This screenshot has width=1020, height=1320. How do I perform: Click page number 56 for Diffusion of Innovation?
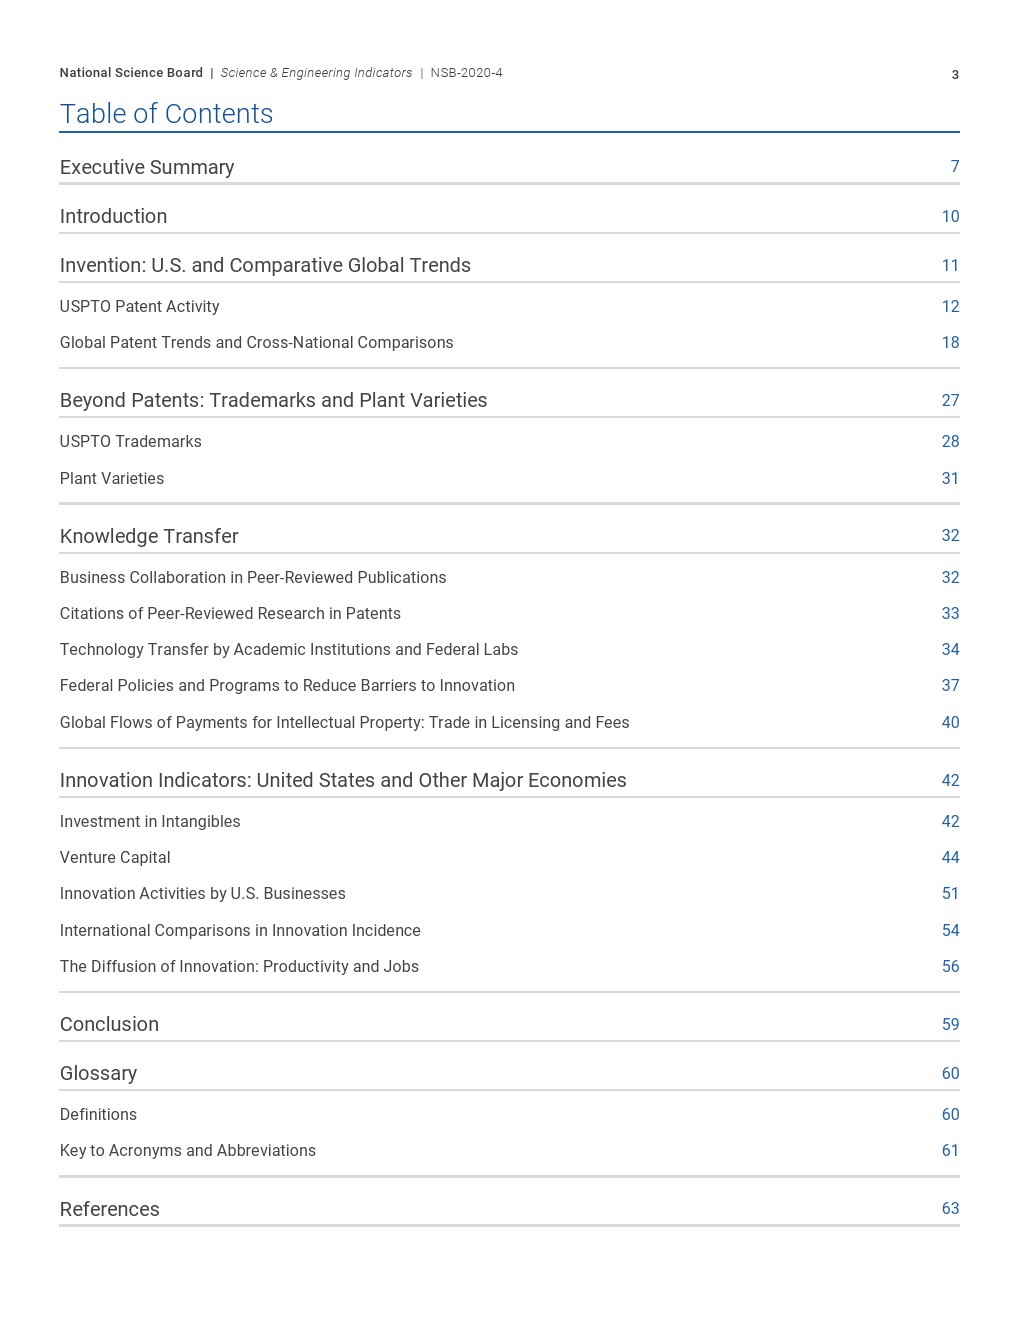950,966
